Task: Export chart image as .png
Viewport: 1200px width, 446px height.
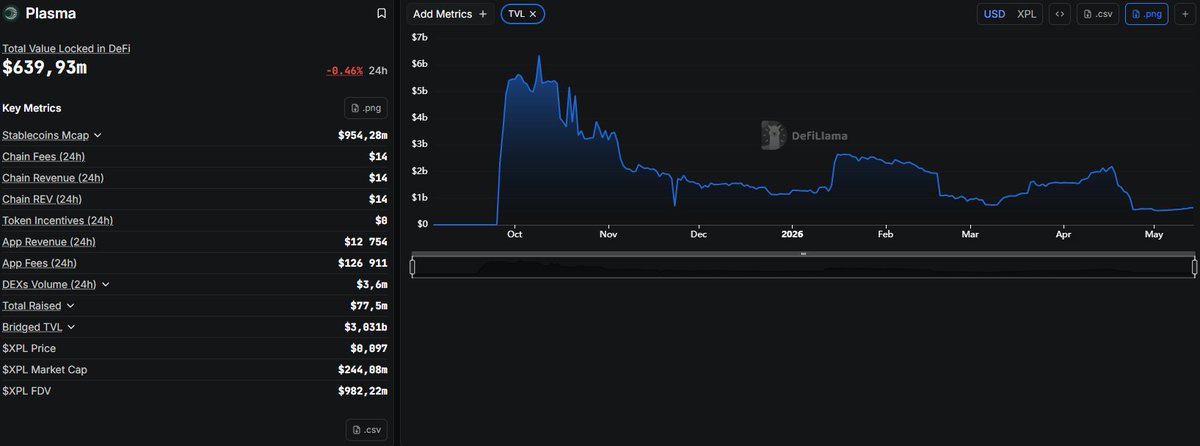Action: (x=1146, y=14)
